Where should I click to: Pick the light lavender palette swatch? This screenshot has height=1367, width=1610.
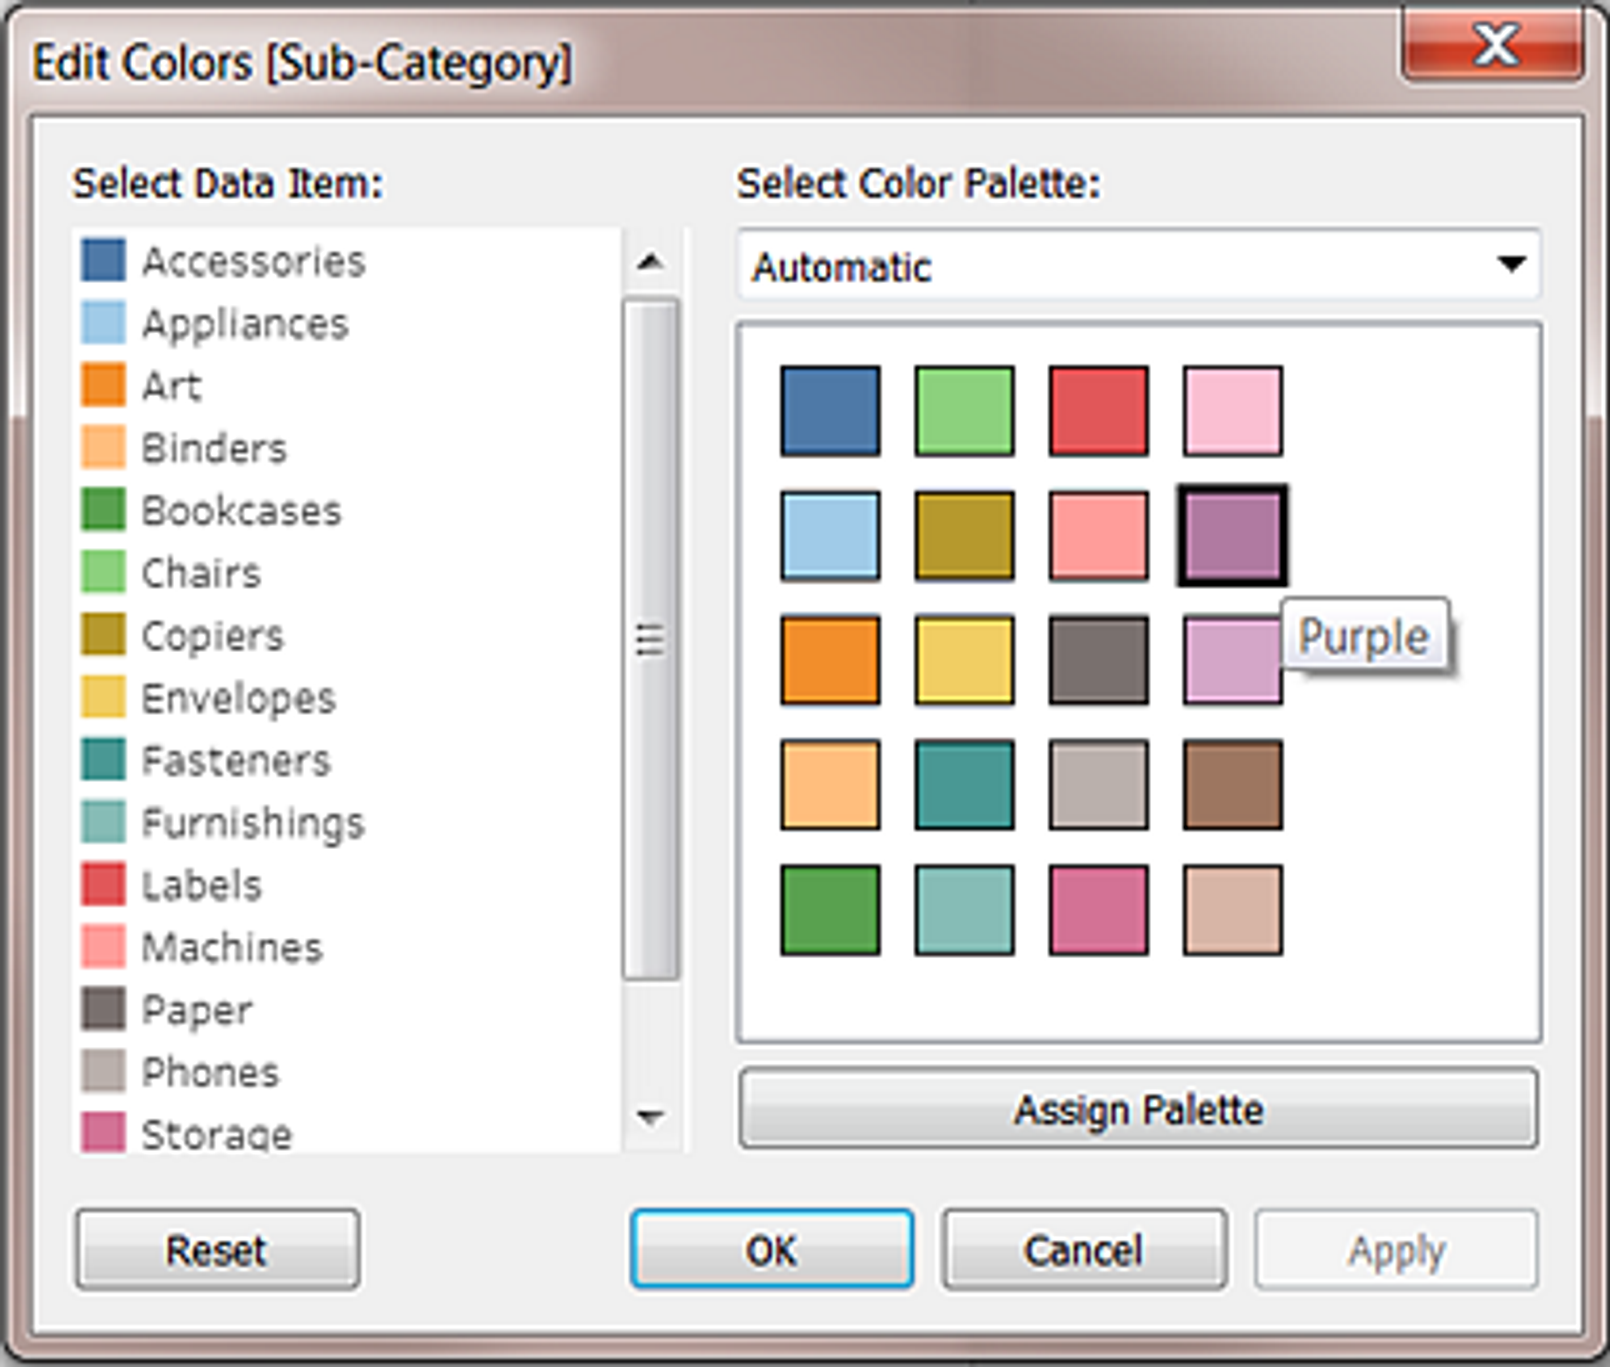pos(1232,660)
